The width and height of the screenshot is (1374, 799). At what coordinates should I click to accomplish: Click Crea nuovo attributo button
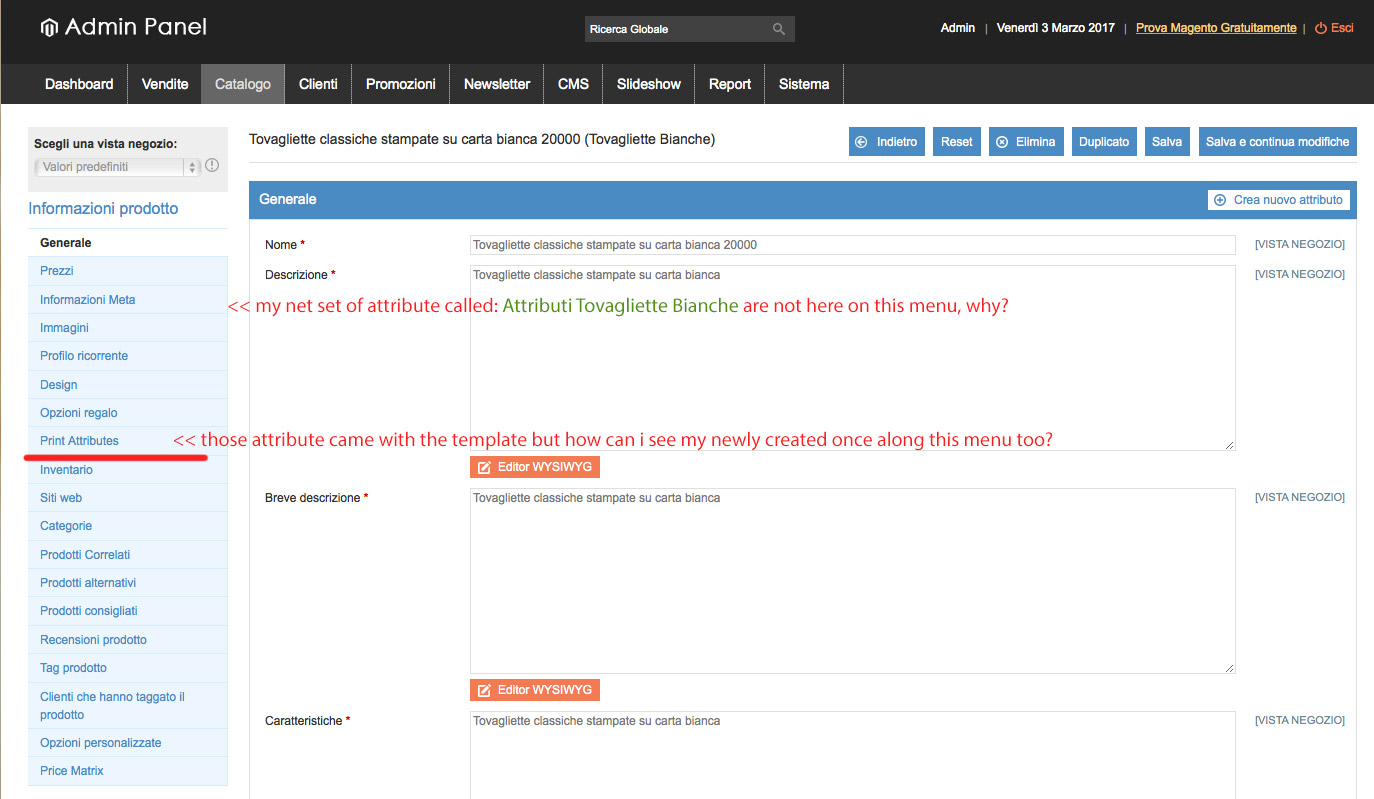pos(1279,200)
